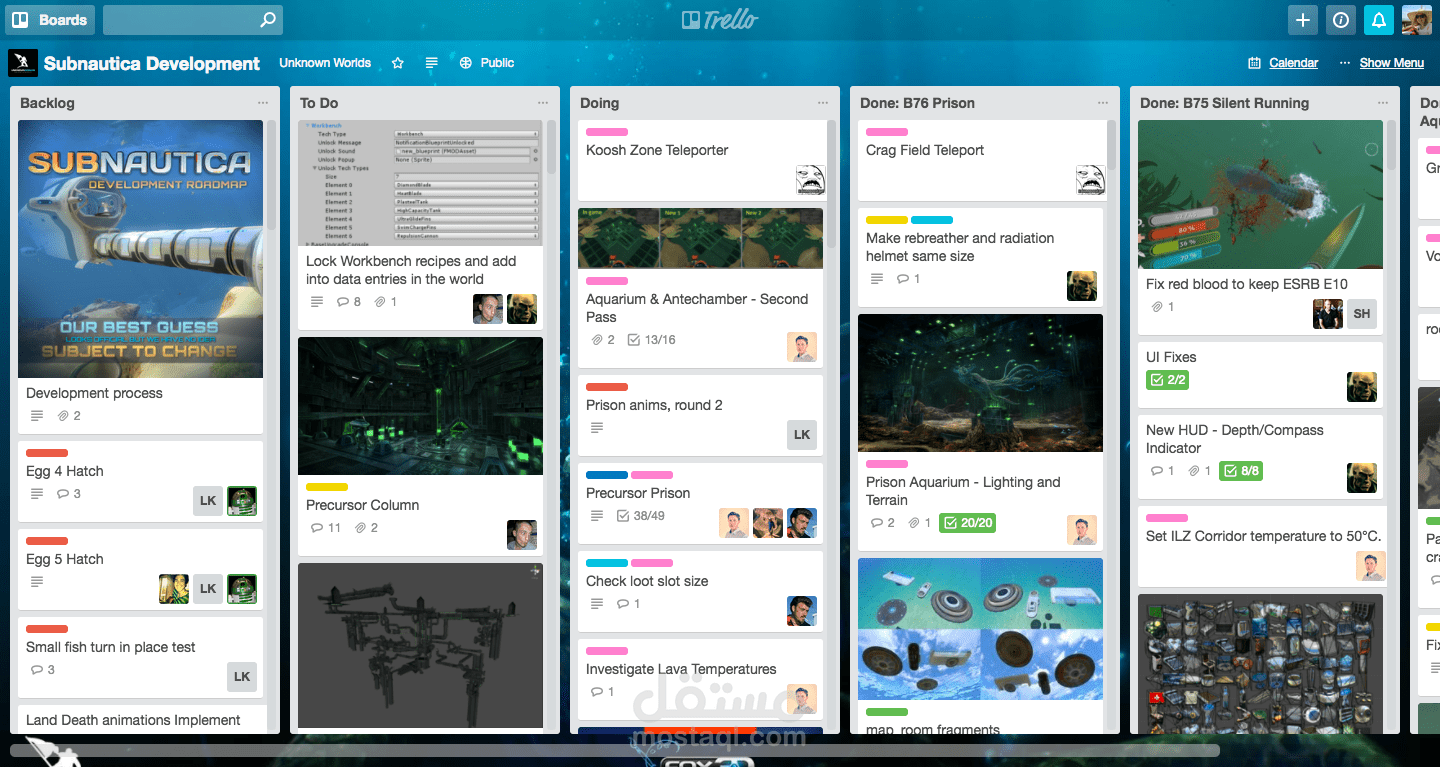Click 2/2 checklist badge on UI Fixes
The width and height of the screenshot is (1440, 767).
tap(1167, 380)
